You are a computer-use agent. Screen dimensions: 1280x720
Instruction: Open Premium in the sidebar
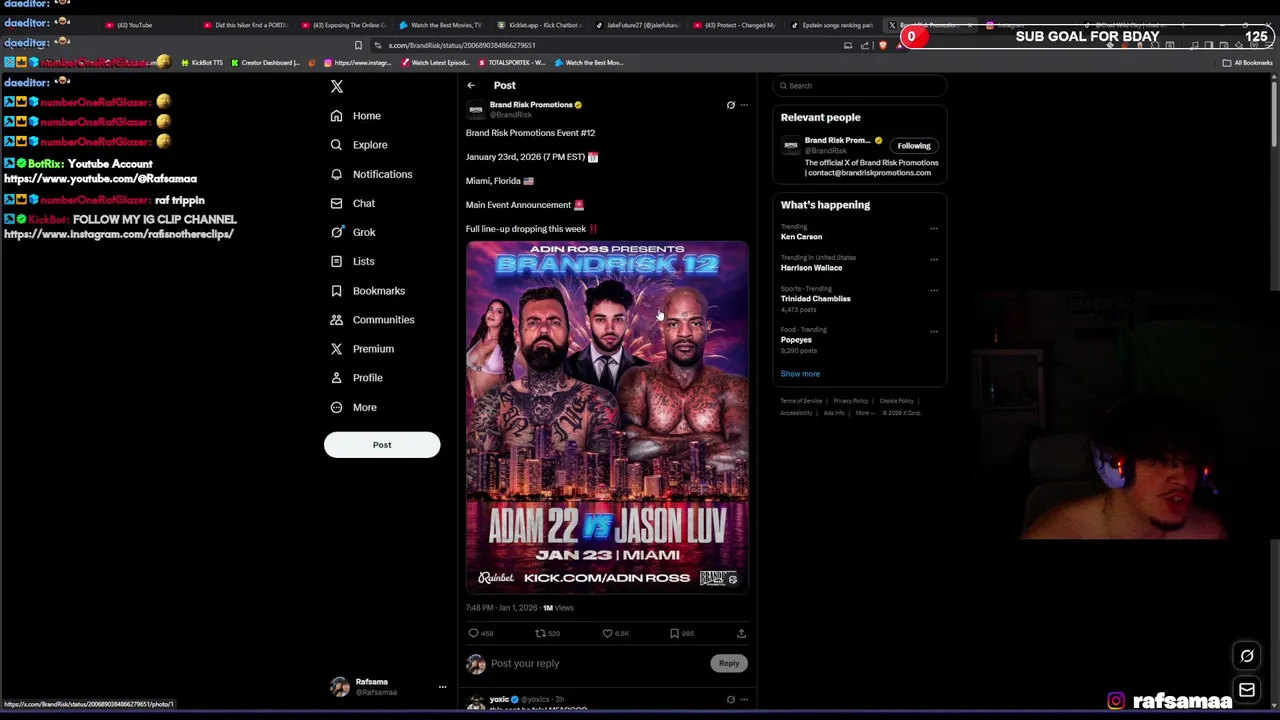coord(362,348)
